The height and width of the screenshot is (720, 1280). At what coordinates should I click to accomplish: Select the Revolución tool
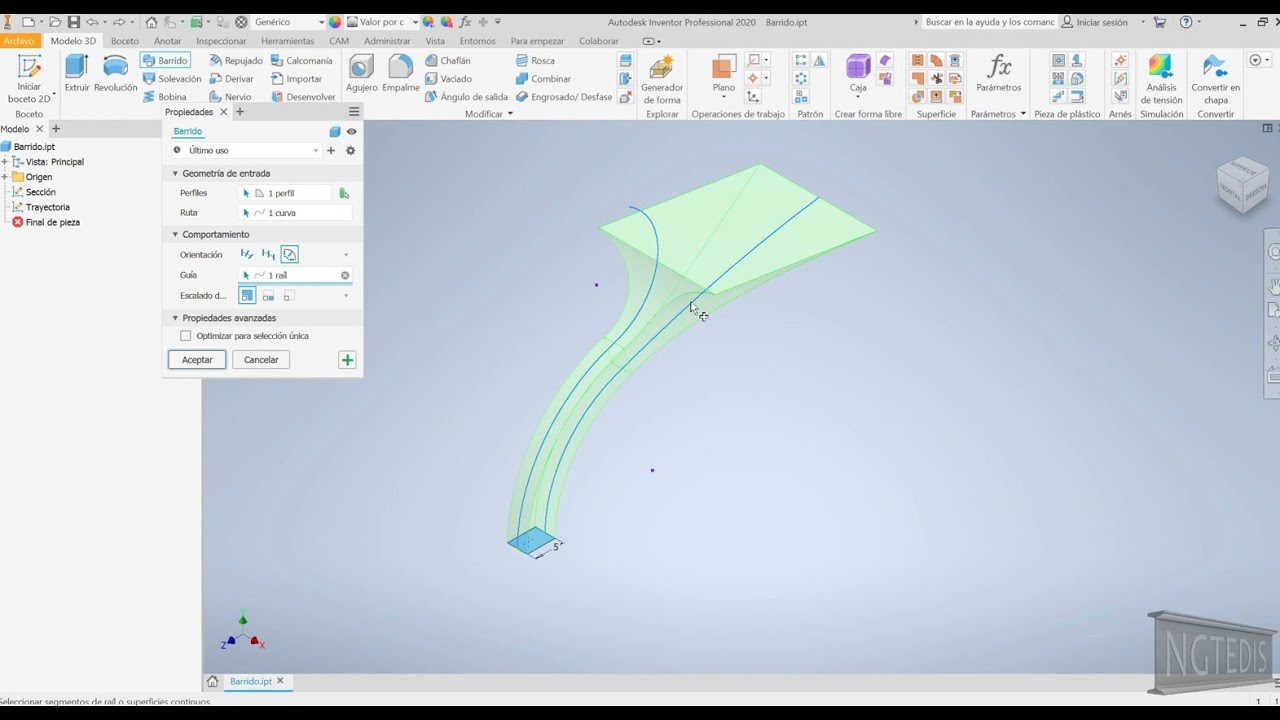pyautogui.click(x=116, y=74)
